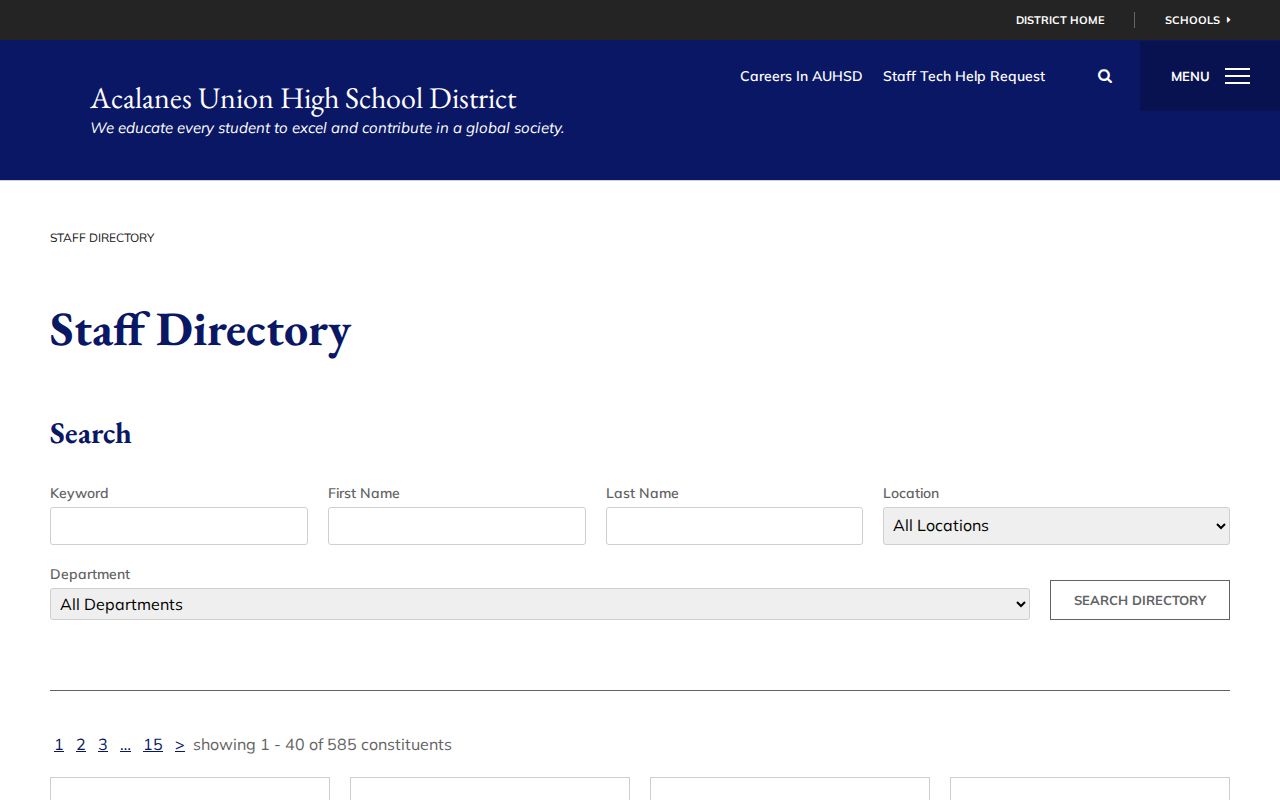
Task: Expand the SCHOOLS dropdown in top bar
Action: click(1198, 20)
